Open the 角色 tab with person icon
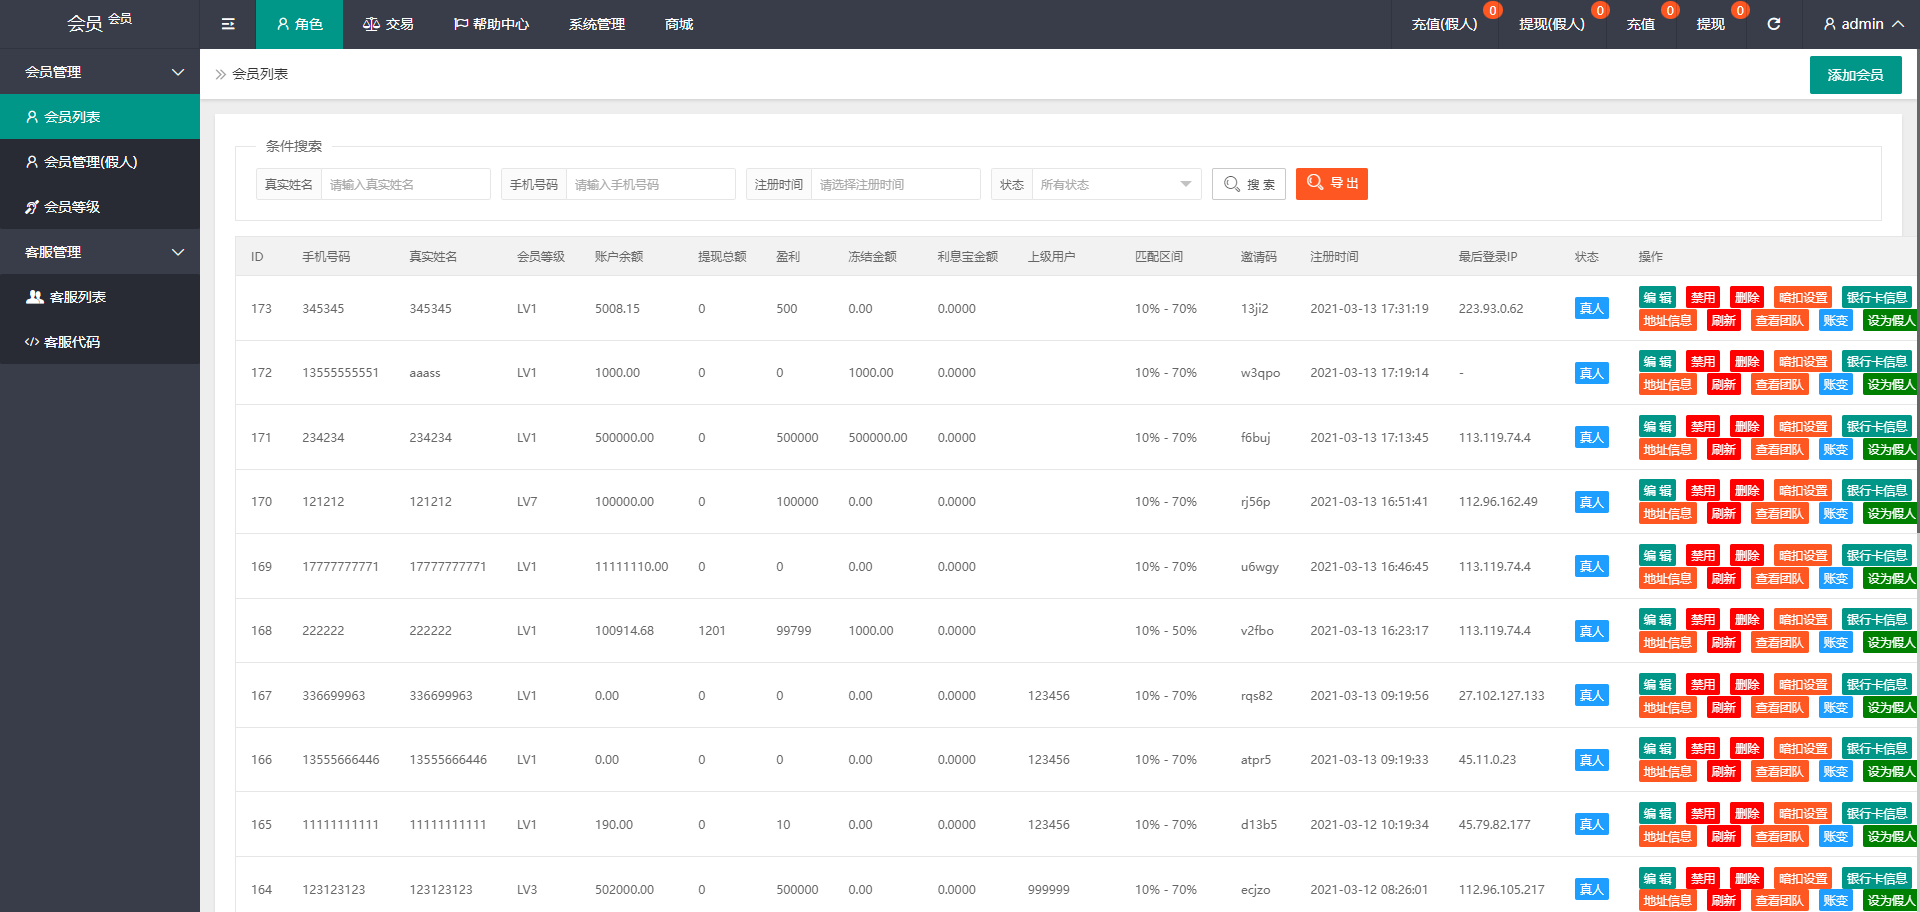 299,24
